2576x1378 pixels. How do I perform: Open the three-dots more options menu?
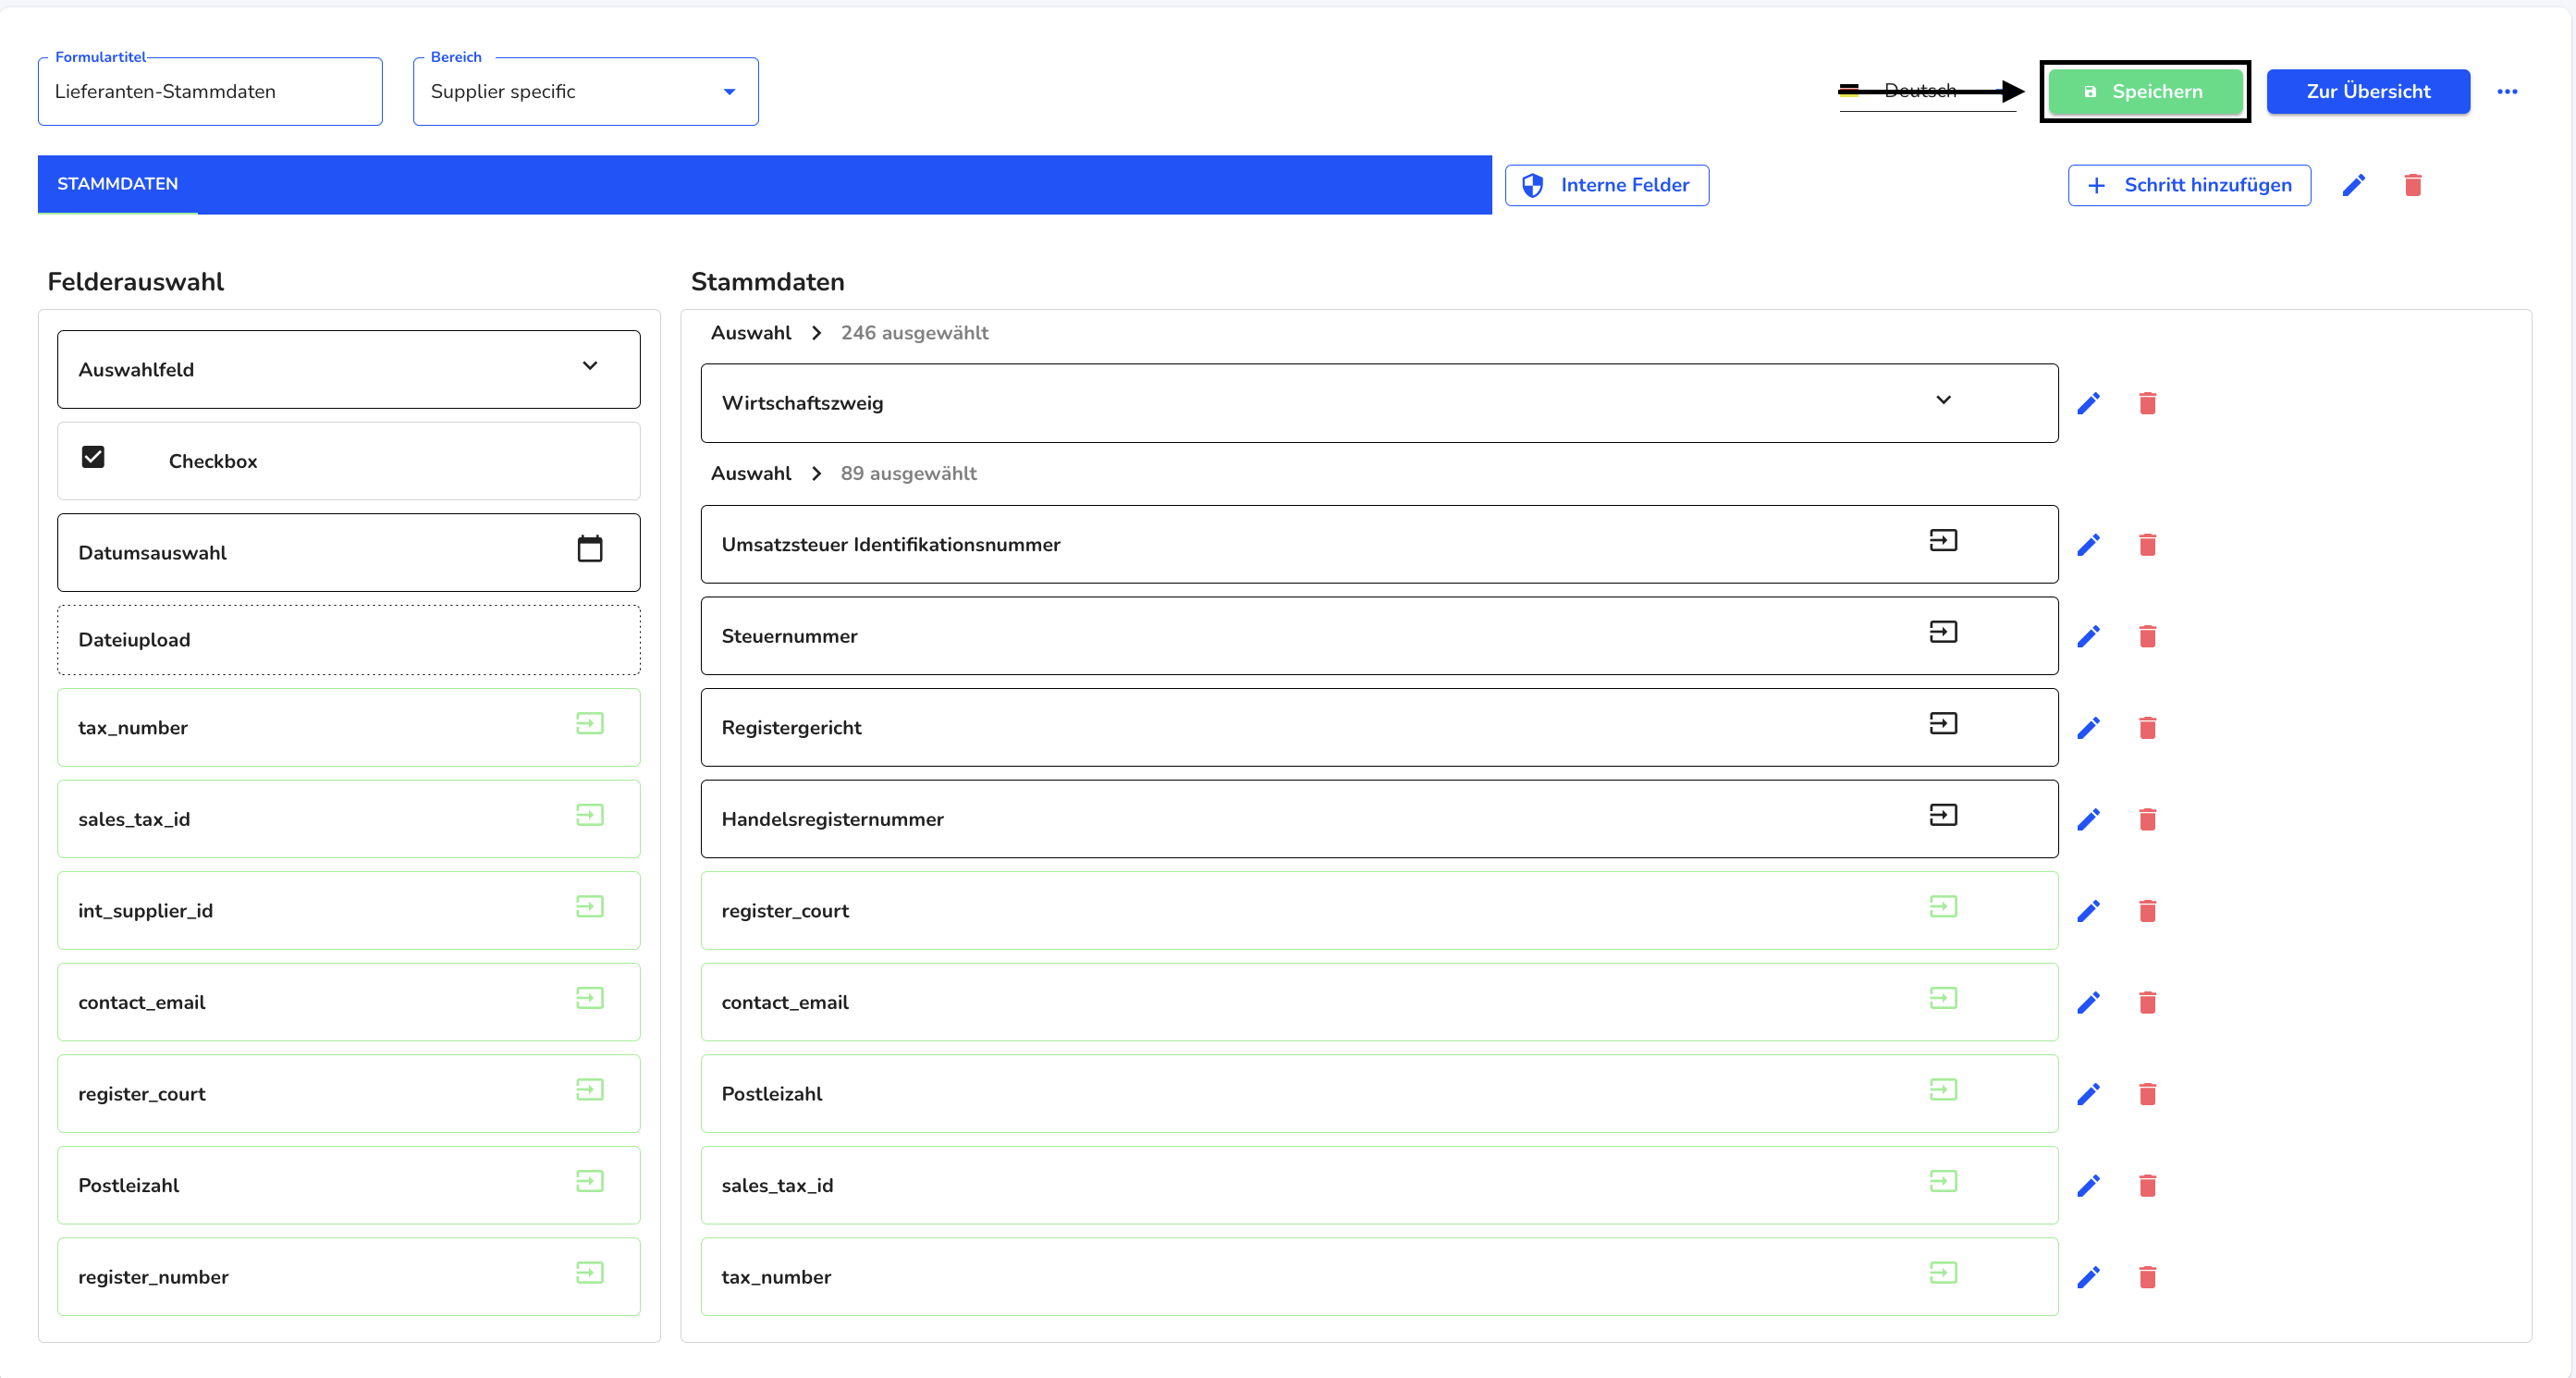[x=2507, y=91]
